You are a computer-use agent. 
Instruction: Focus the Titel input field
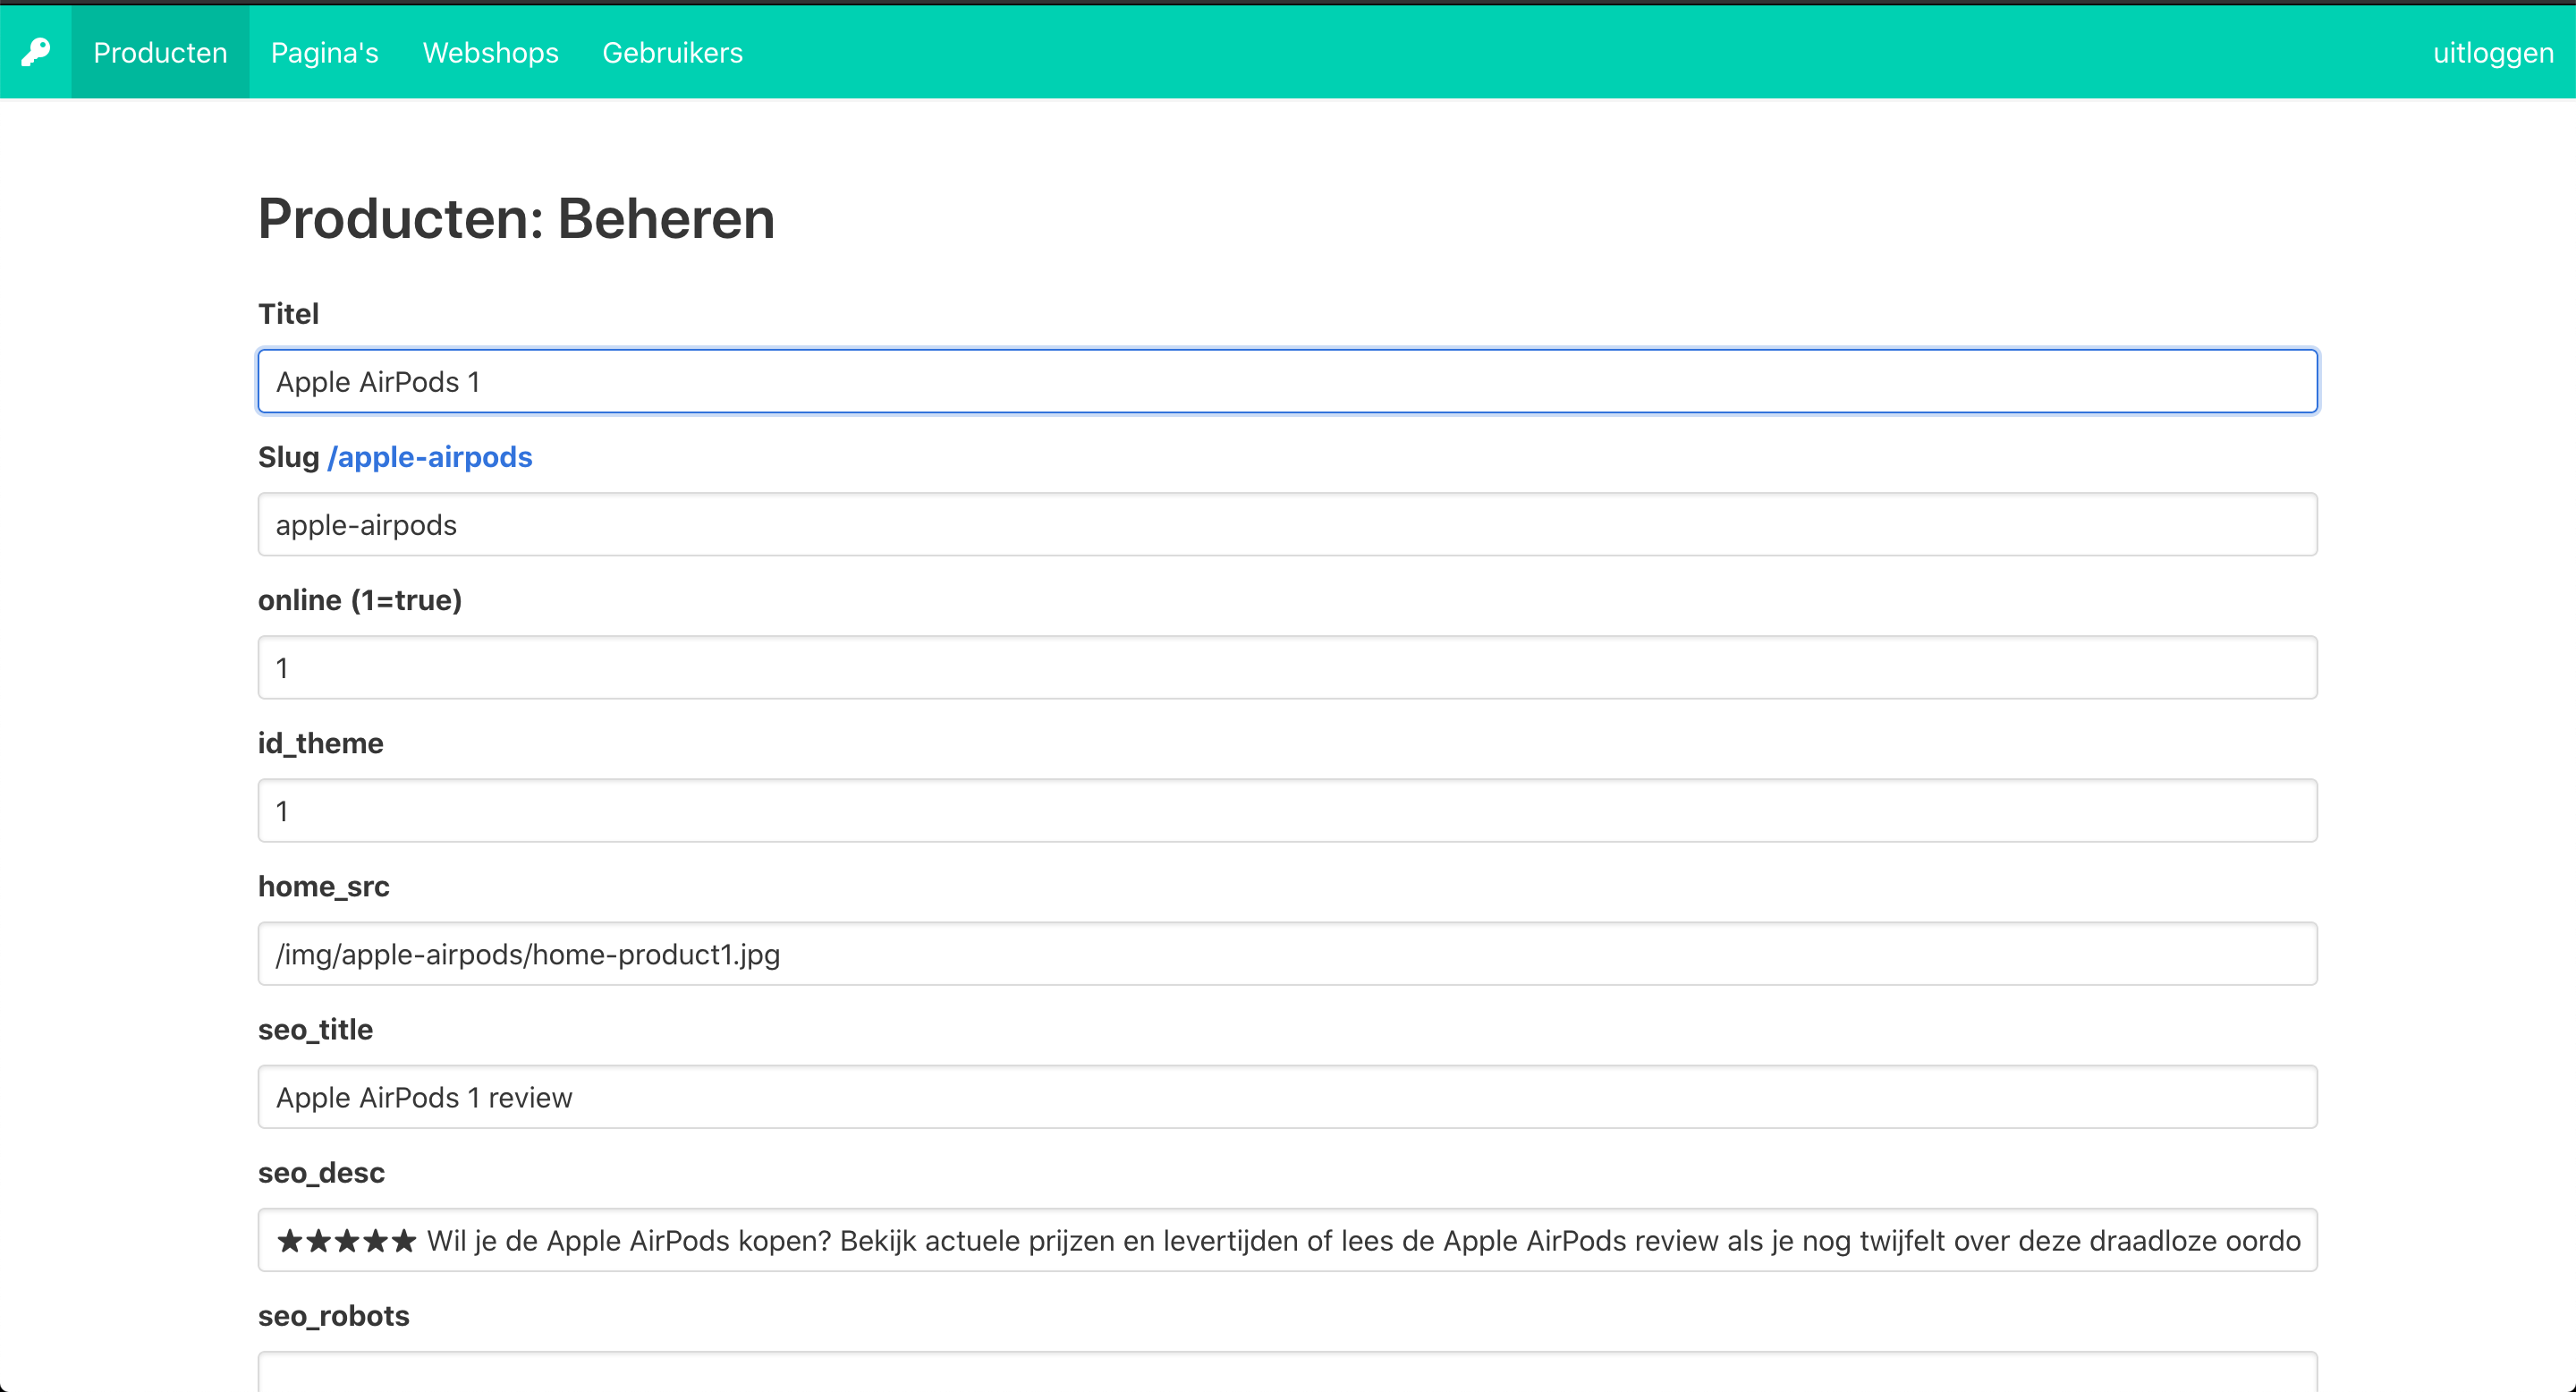1287,381
